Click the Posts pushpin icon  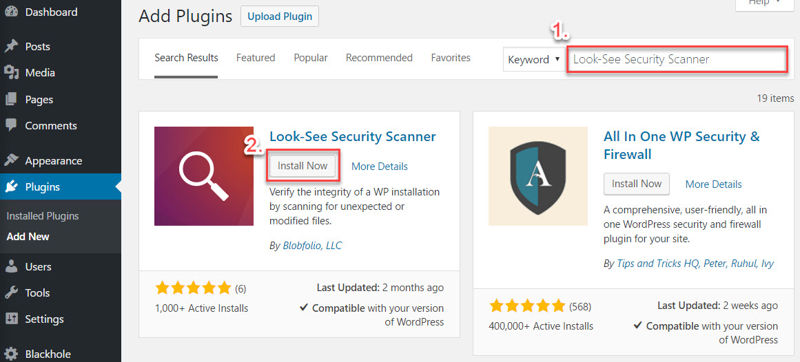click(x=11, y=46)
